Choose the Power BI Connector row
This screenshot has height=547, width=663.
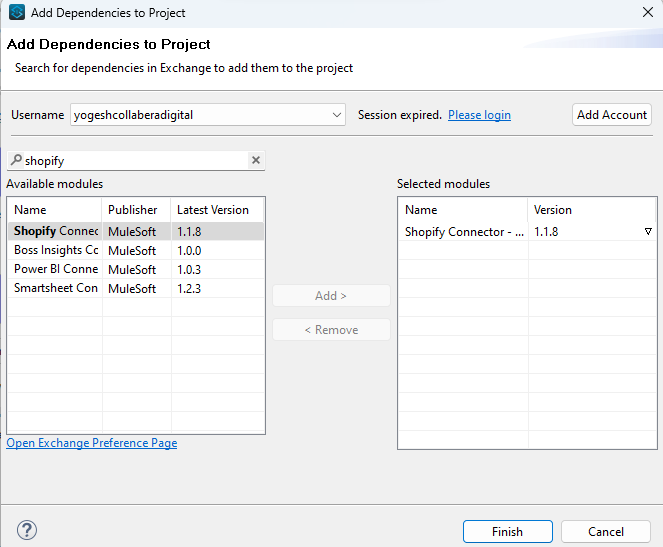pos(56,269)
